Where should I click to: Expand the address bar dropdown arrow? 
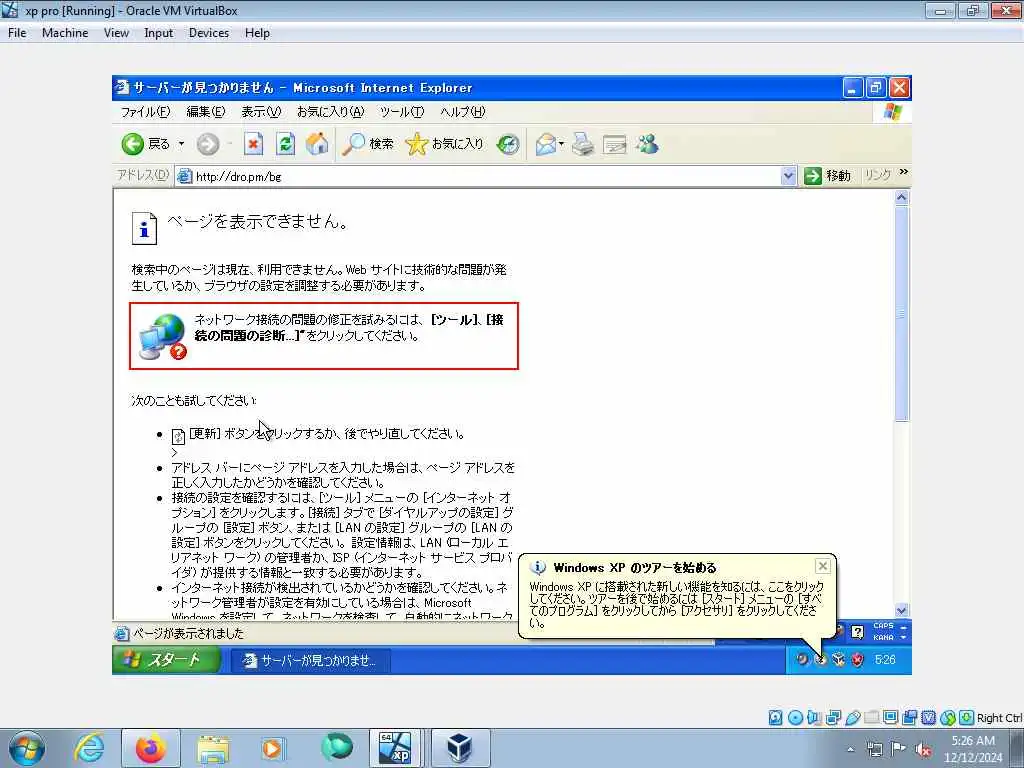pyautogui.click(x=788, y=176)
